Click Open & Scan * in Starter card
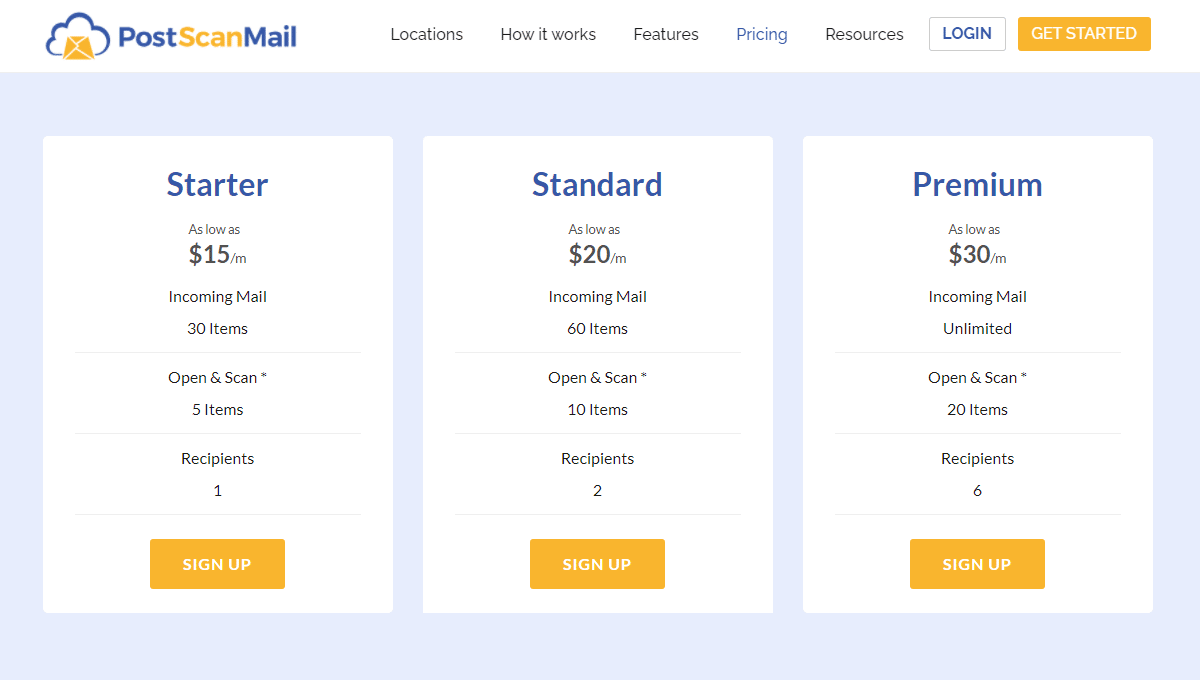The width and height of the screenshot is (1200, 680). 217,377
